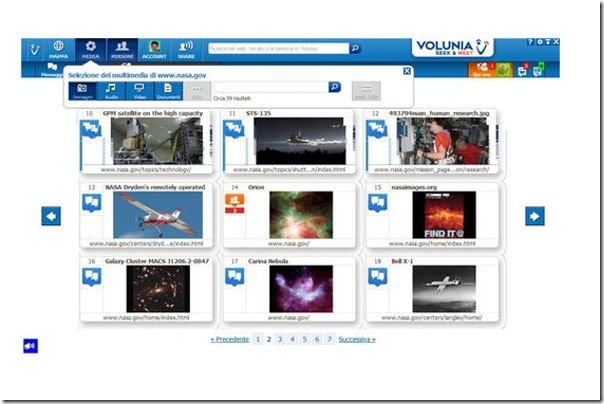Switch to the Audio media tab

pos(111,91)
